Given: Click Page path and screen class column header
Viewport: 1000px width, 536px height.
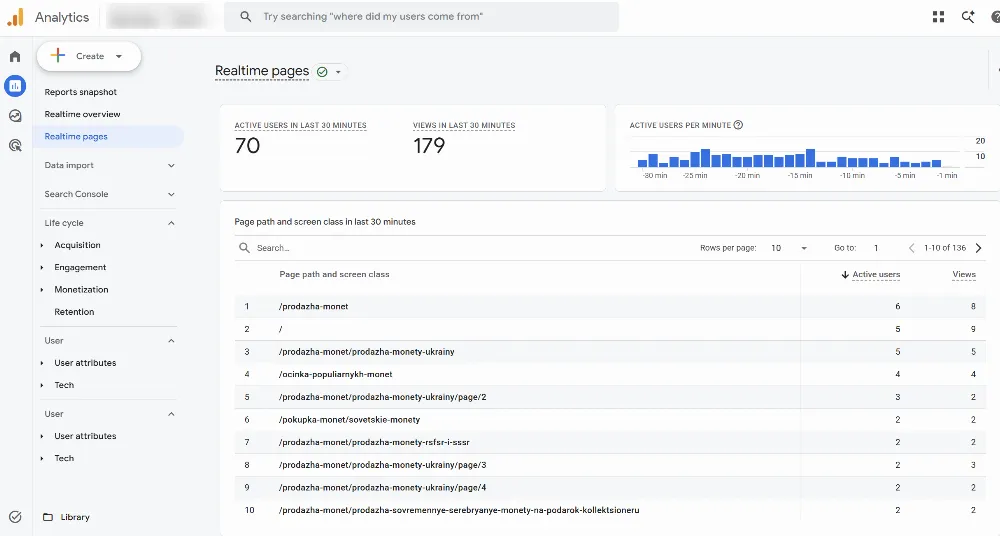Looking at the screenshot, I should tap(334, 274).
